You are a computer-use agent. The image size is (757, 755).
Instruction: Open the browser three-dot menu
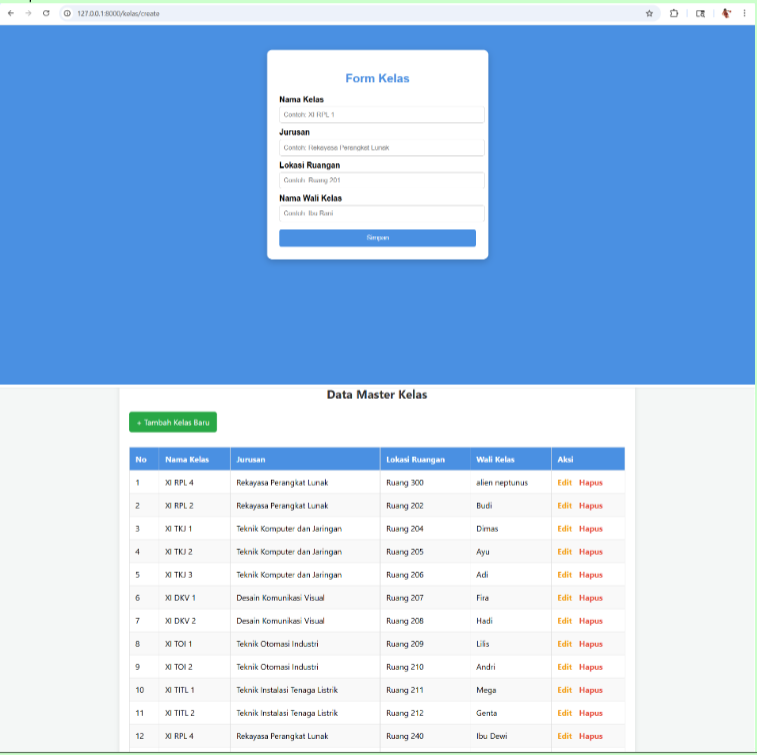tap(744, 14)
